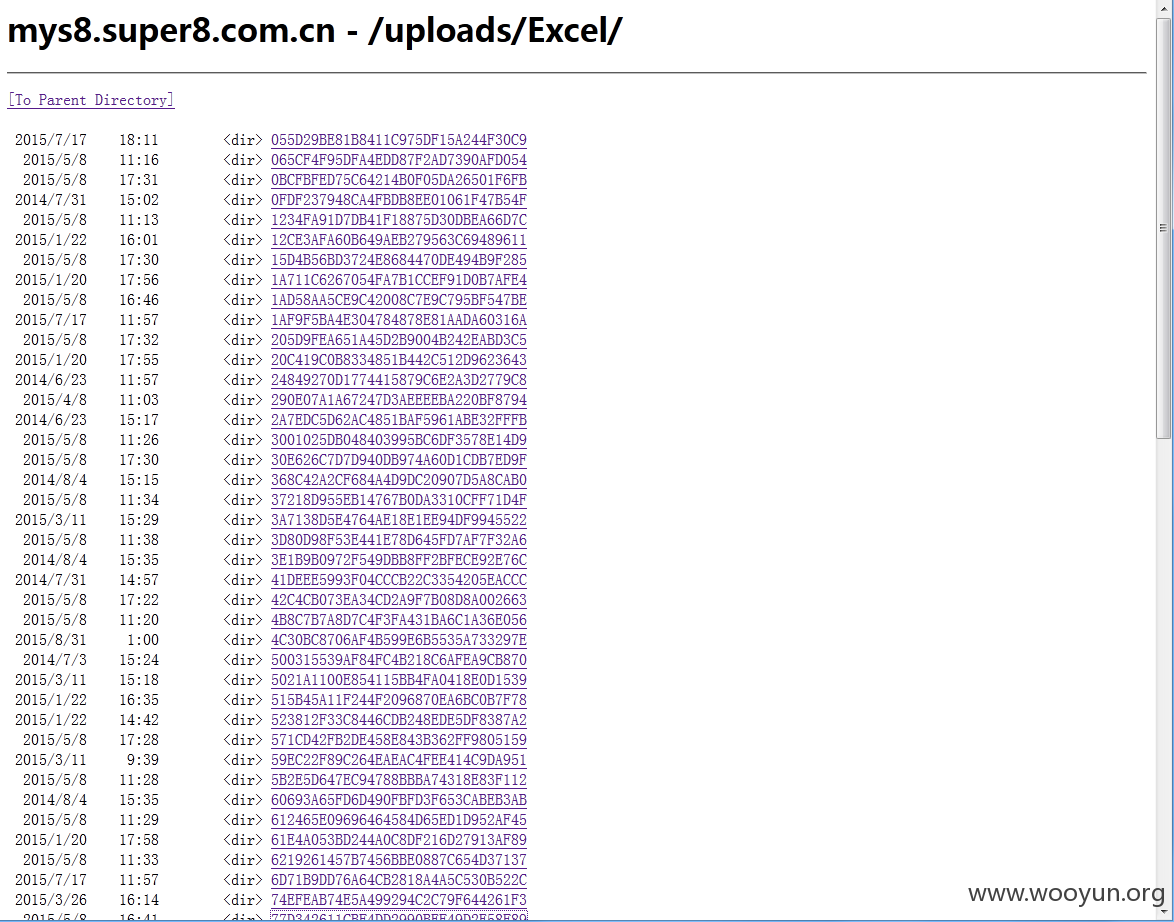
Task: Click the time 16:14 entry
Action: [x=139, y=900]
